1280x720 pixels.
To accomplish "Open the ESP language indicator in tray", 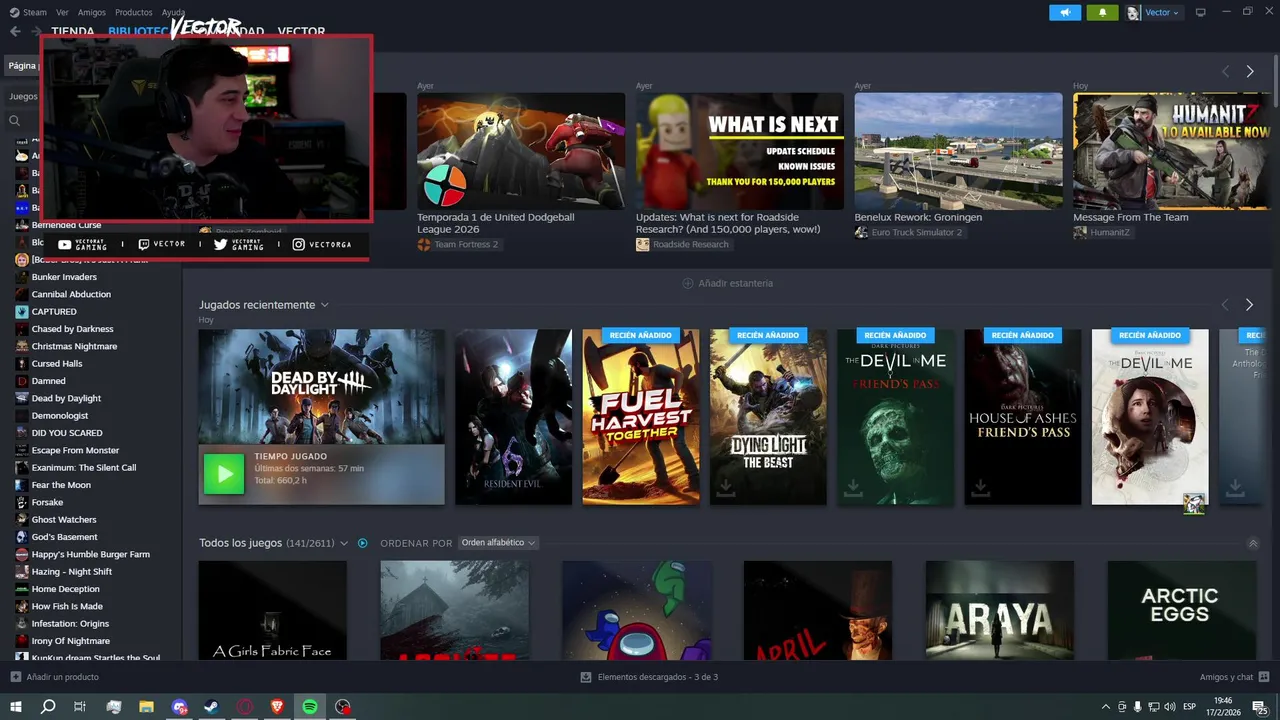I will [1189, 707].
